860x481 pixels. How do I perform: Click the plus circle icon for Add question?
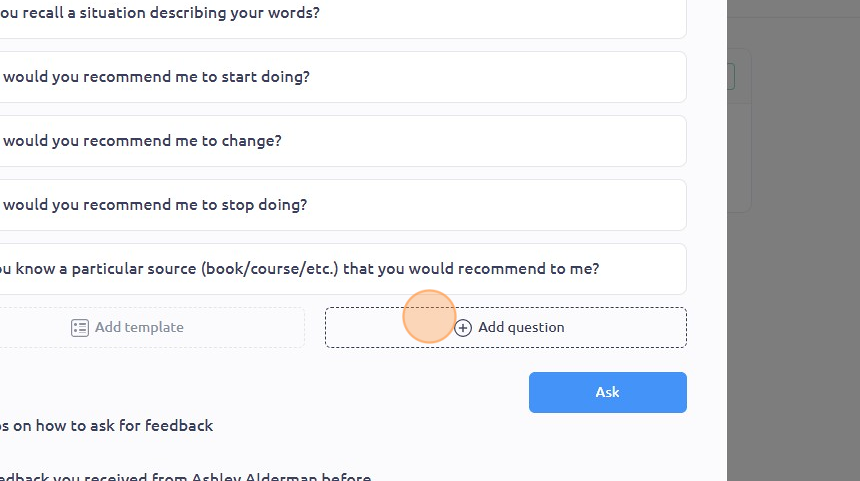click(x=463, y=328)
